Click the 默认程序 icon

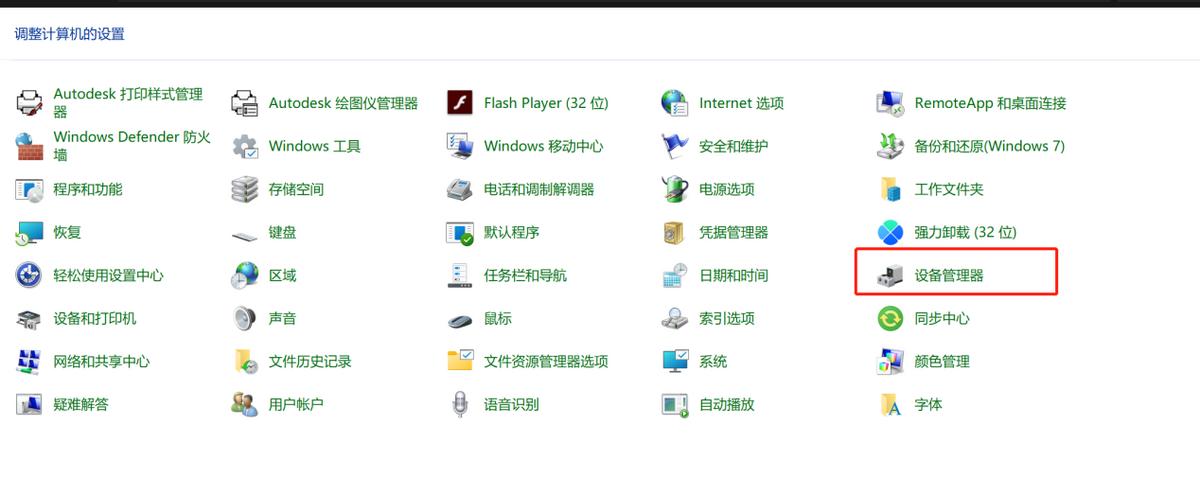click(x=460, y=232)
